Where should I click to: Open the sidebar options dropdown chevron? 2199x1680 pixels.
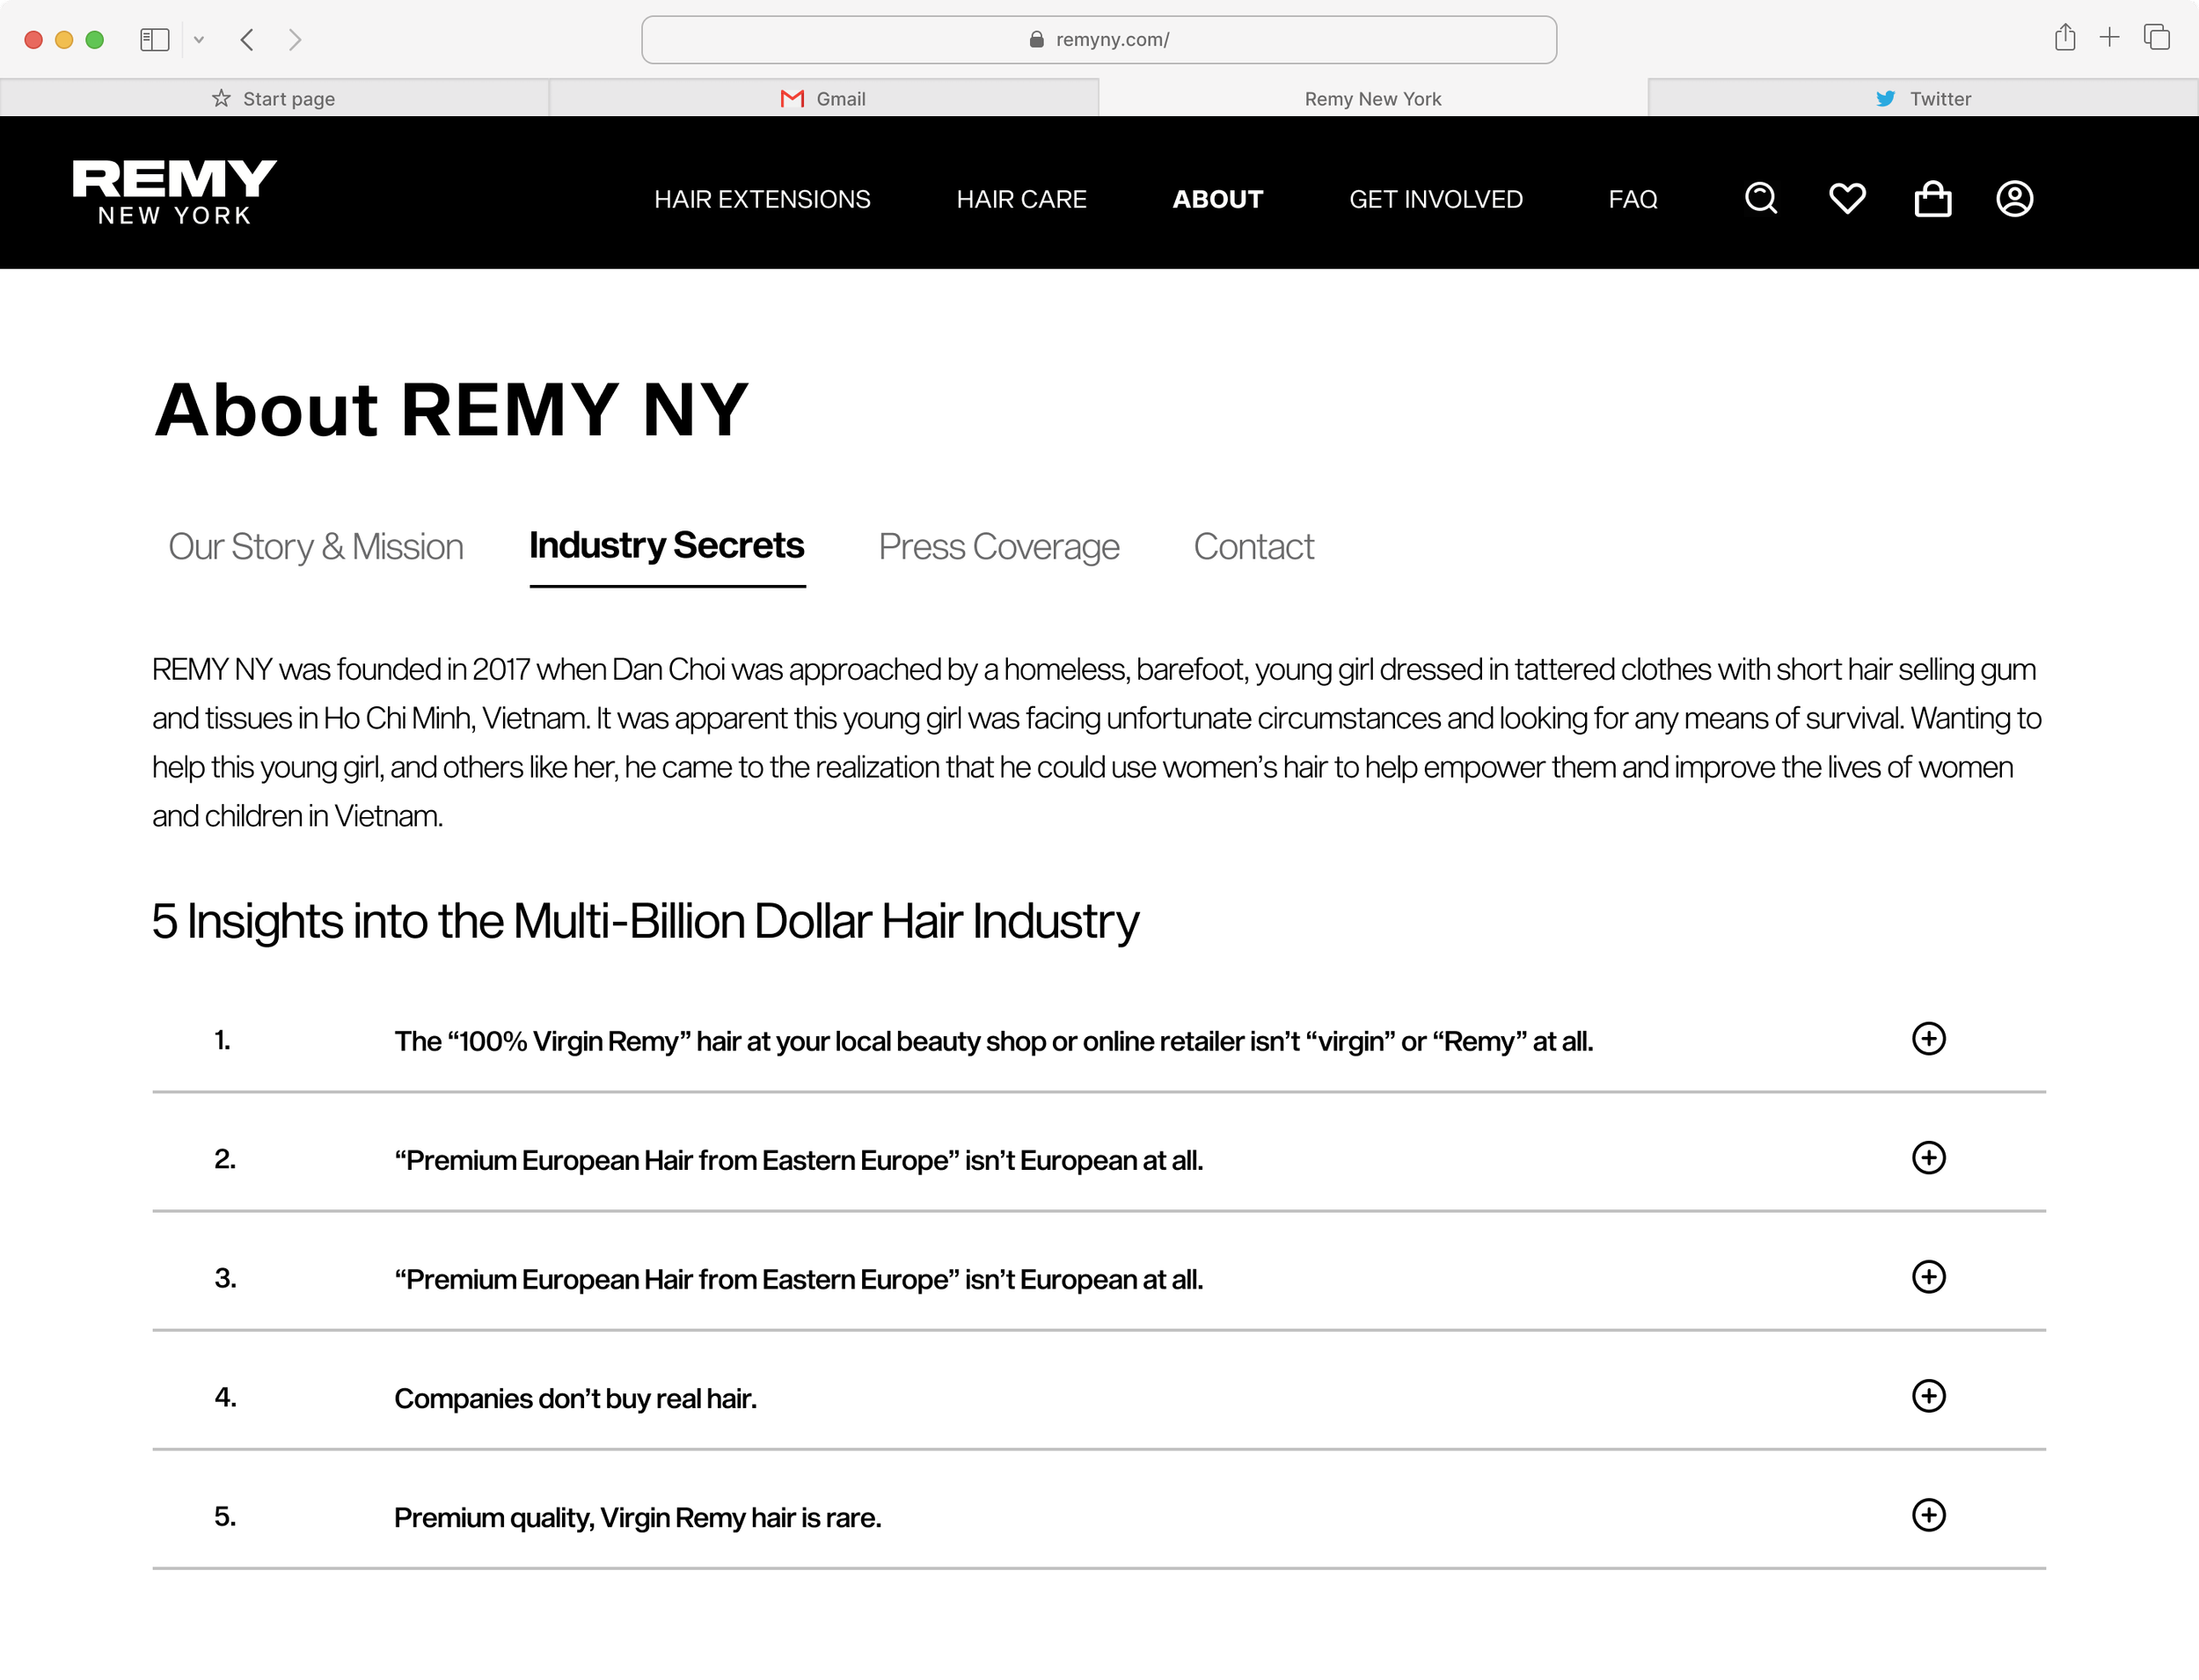click(x=199, y=39)
